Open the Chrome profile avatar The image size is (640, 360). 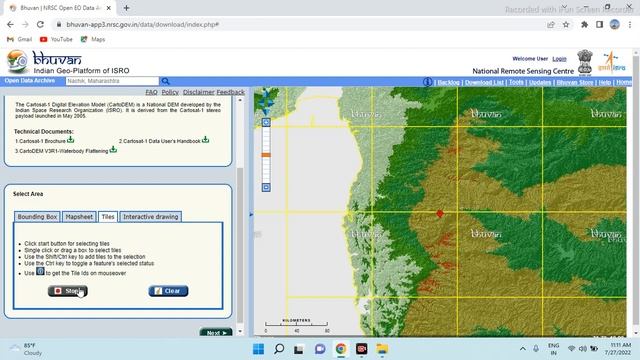(615, 24)
